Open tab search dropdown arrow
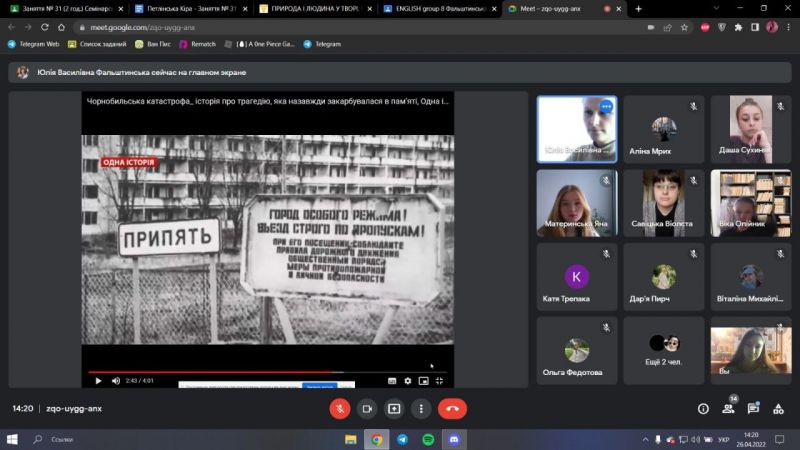This screenshot has height=450, width=800. click(x=716, y=9)
